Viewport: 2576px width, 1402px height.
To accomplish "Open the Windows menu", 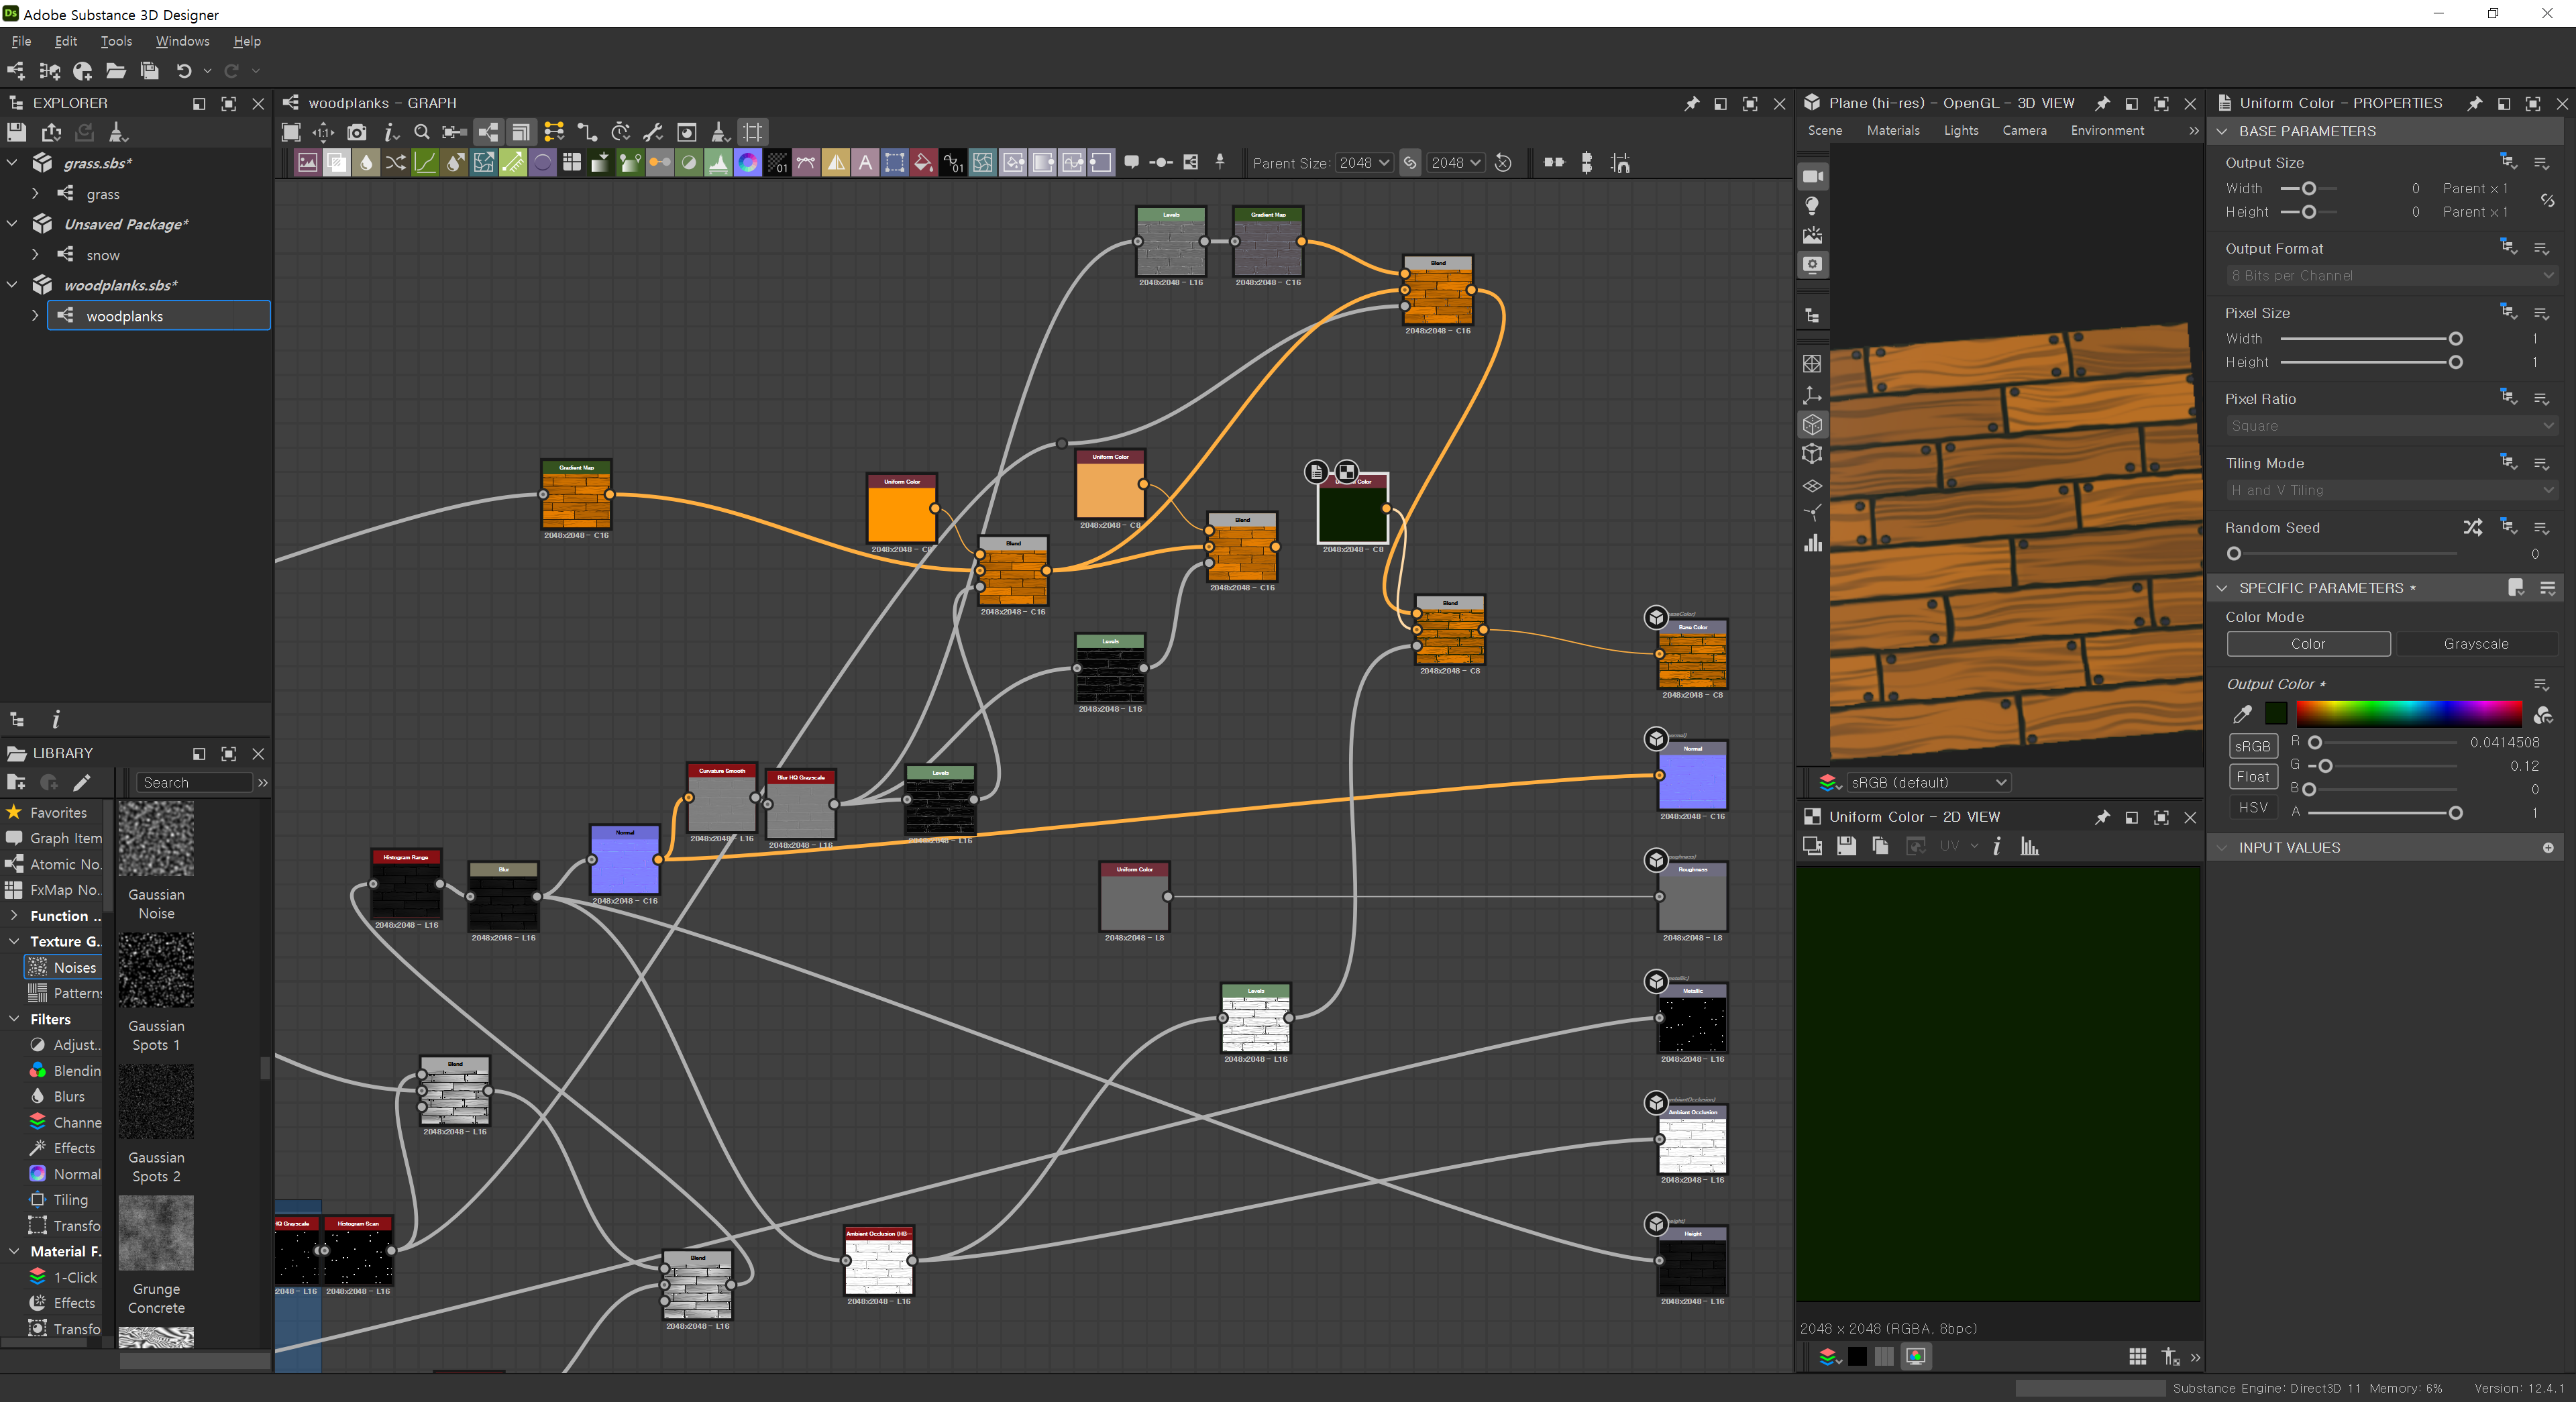I will tap(182, 41).
